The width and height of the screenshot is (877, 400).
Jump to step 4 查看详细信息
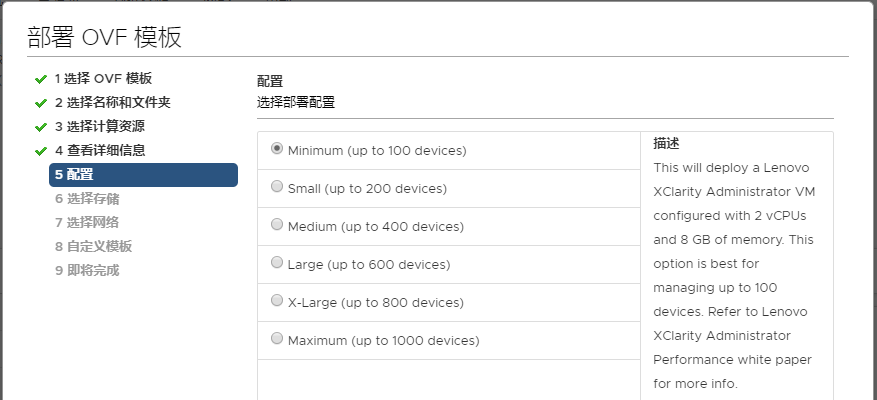(x=100, y=151)
